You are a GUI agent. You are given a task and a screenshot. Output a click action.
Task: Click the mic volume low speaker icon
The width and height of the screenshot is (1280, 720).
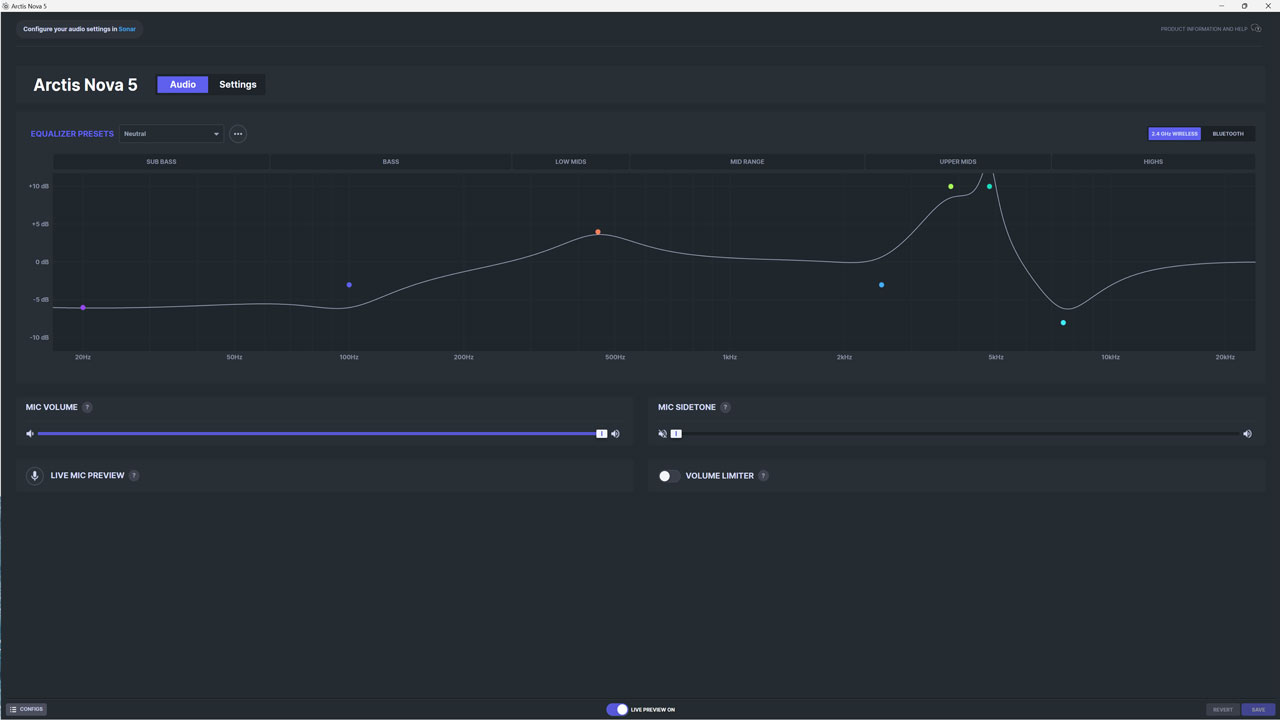[30, 434]
